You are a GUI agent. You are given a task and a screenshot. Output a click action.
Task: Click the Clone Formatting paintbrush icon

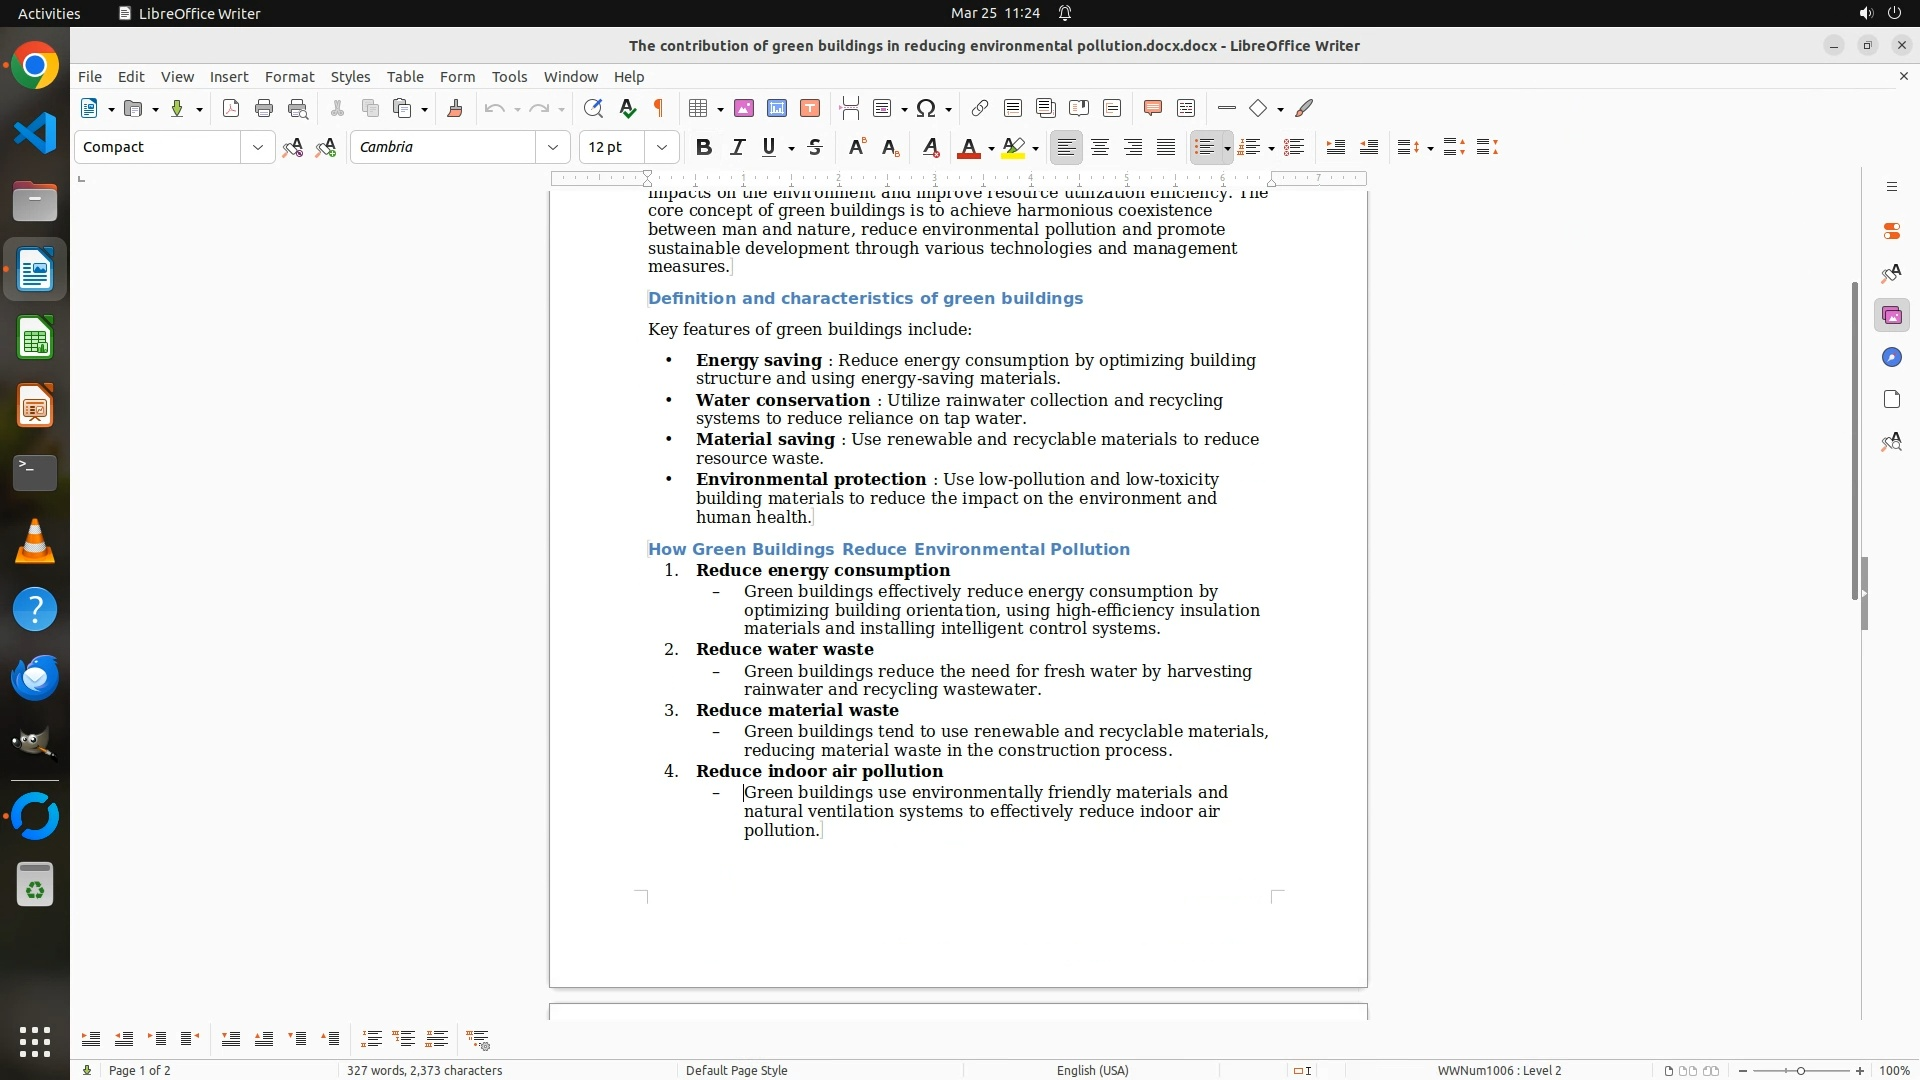(x=455, y=109)
